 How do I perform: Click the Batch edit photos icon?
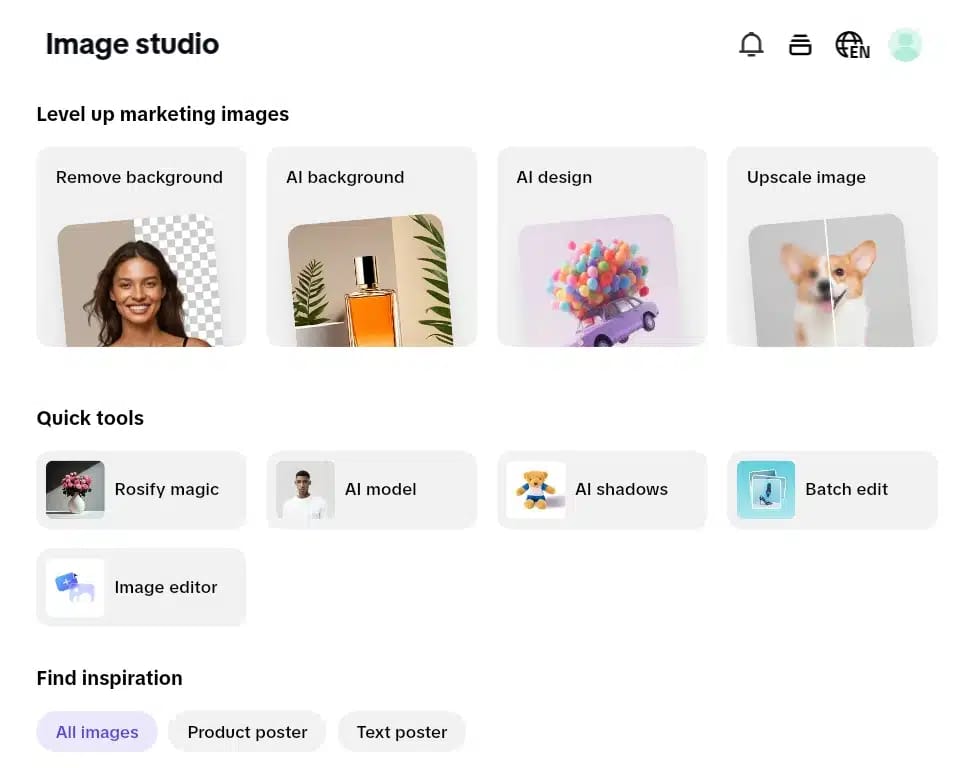(x=766, y=490)
